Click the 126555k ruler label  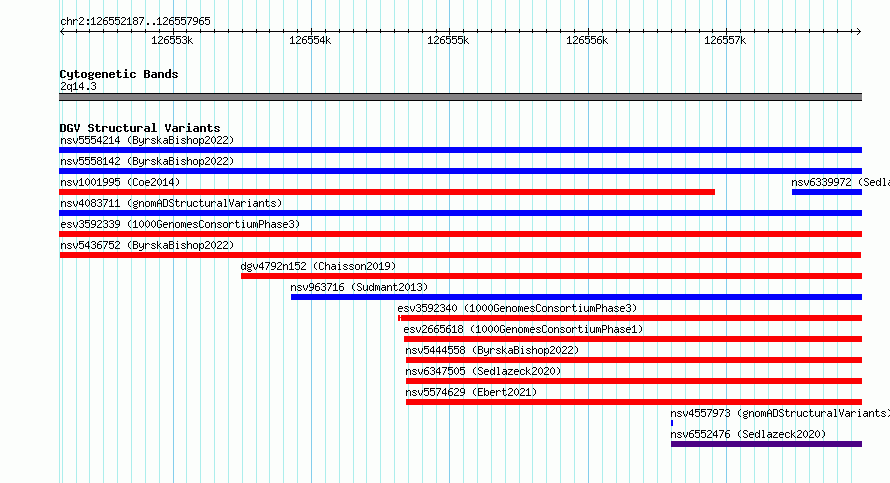(x=448, y=40)
